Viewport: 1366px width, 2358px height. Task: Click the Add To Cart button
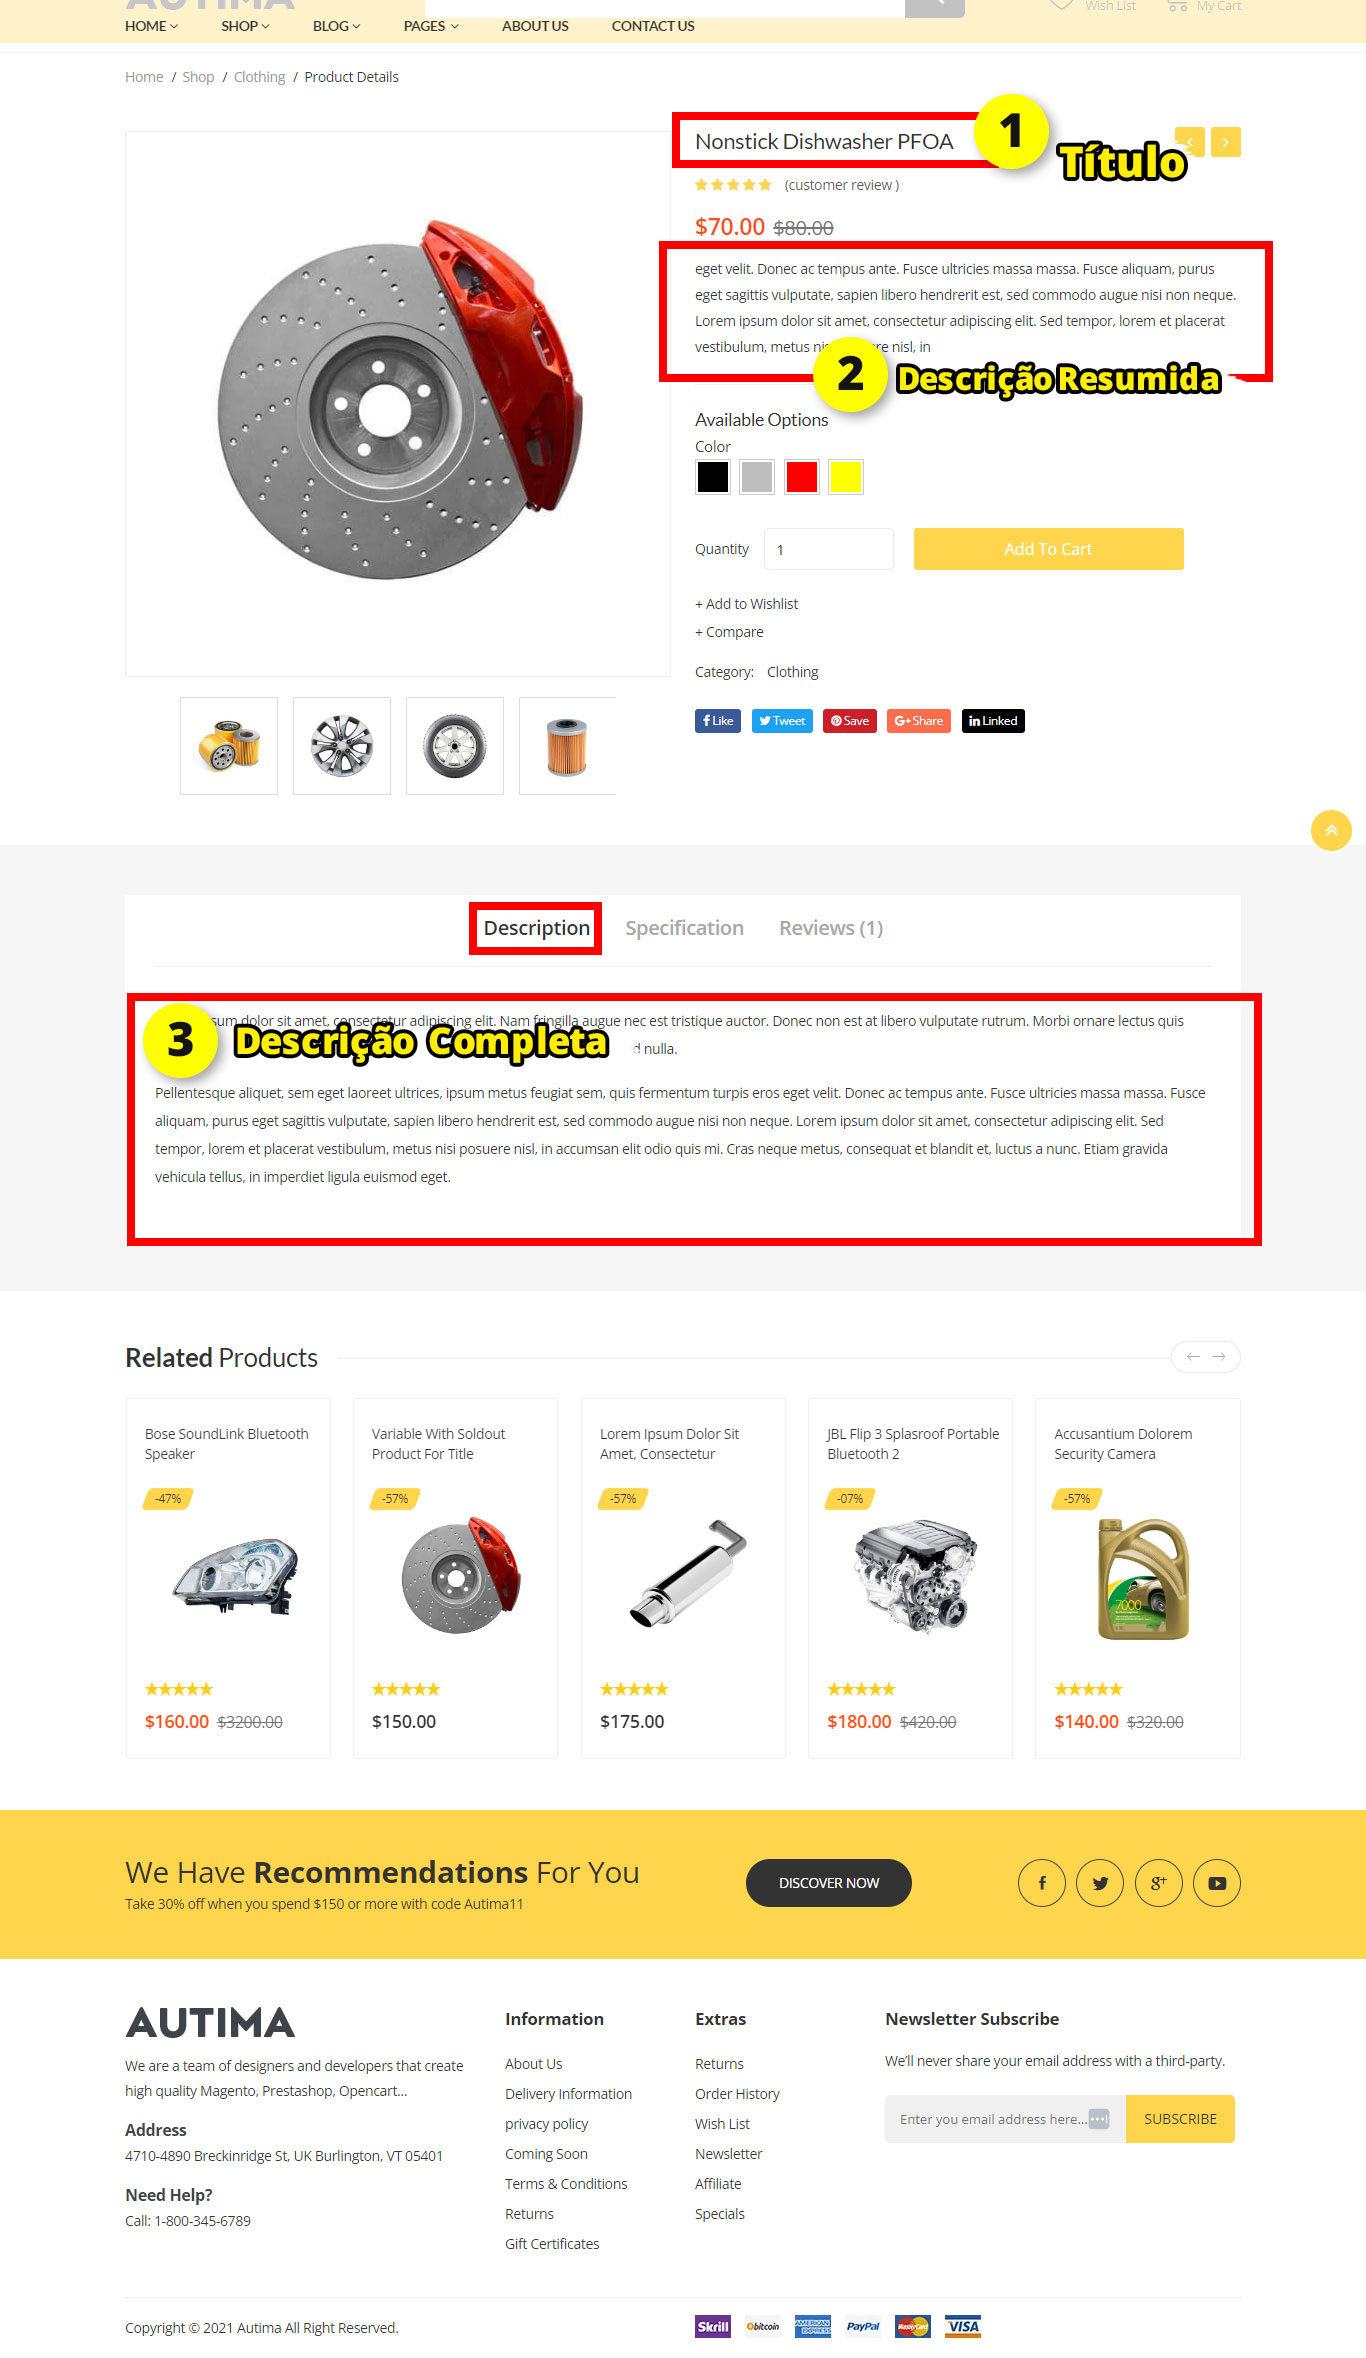[x=1048, y=549]
